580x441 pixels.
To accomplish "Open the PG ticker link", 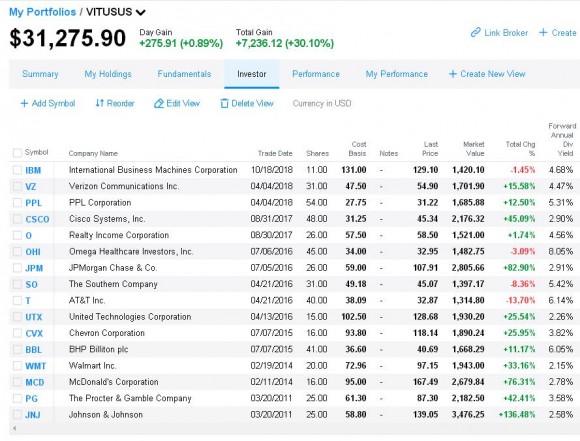I will pyautogui.click(x=31, y=398).
